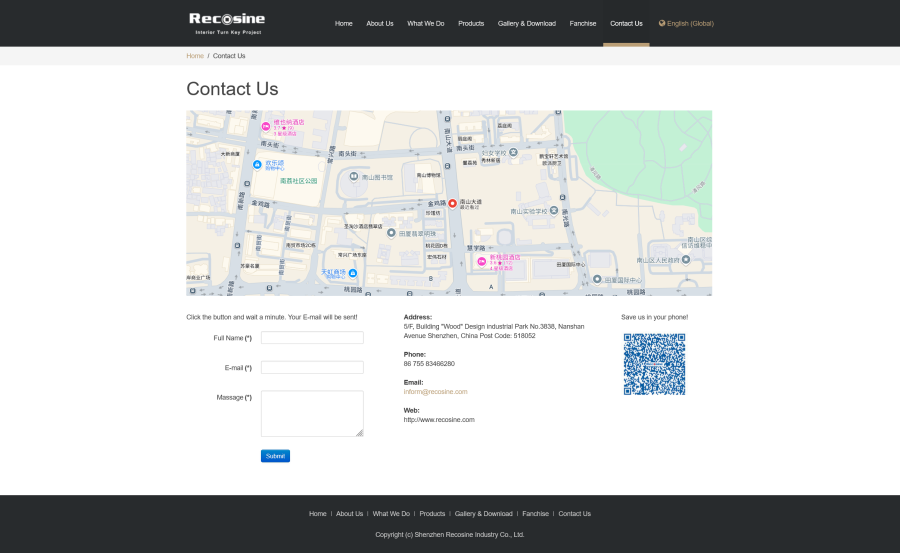Open the English (Global) language dropdown
The image size is (900, 553).
coord(689,23)
